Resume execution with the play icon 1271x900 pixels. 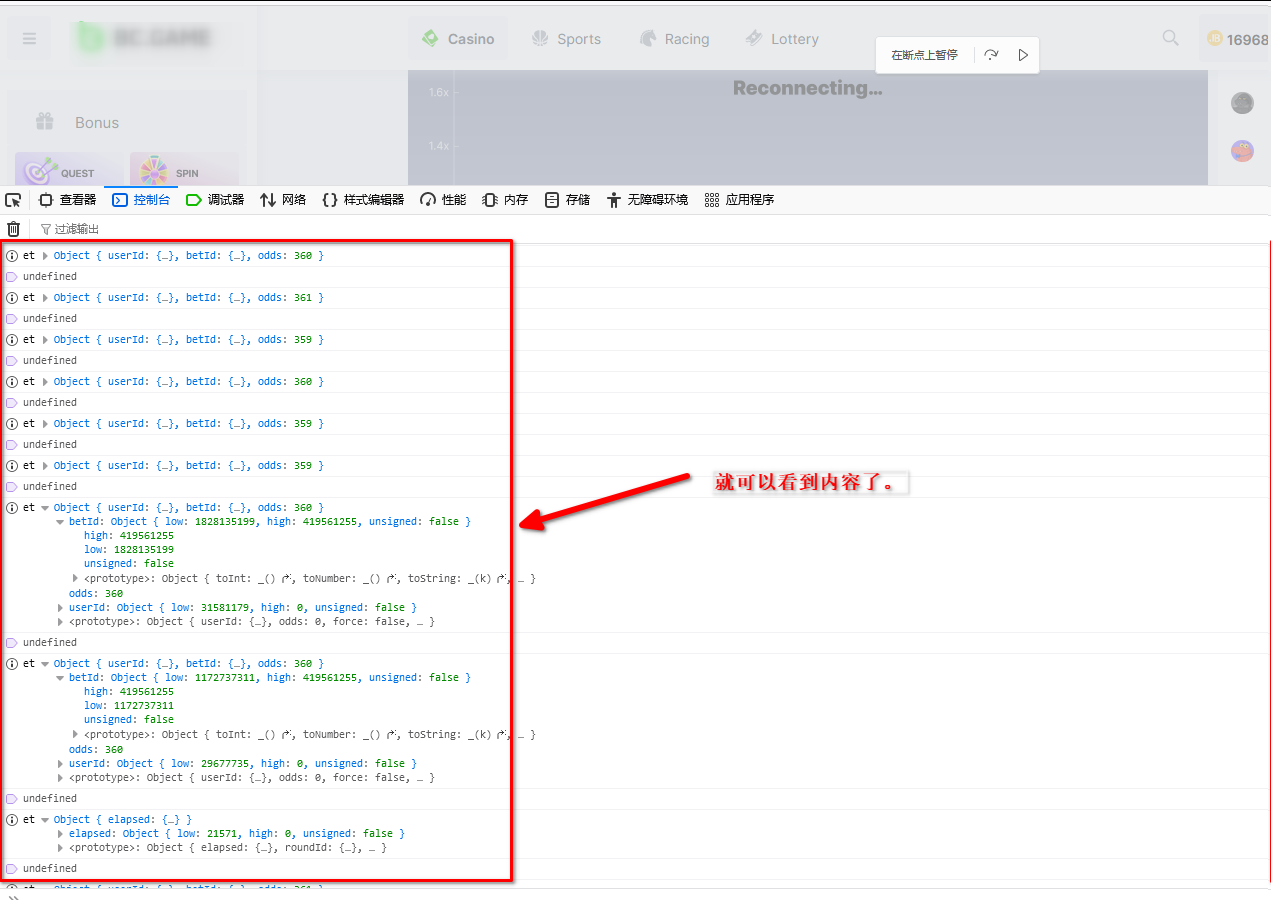pyautogui.click(x=1023, y=55)
